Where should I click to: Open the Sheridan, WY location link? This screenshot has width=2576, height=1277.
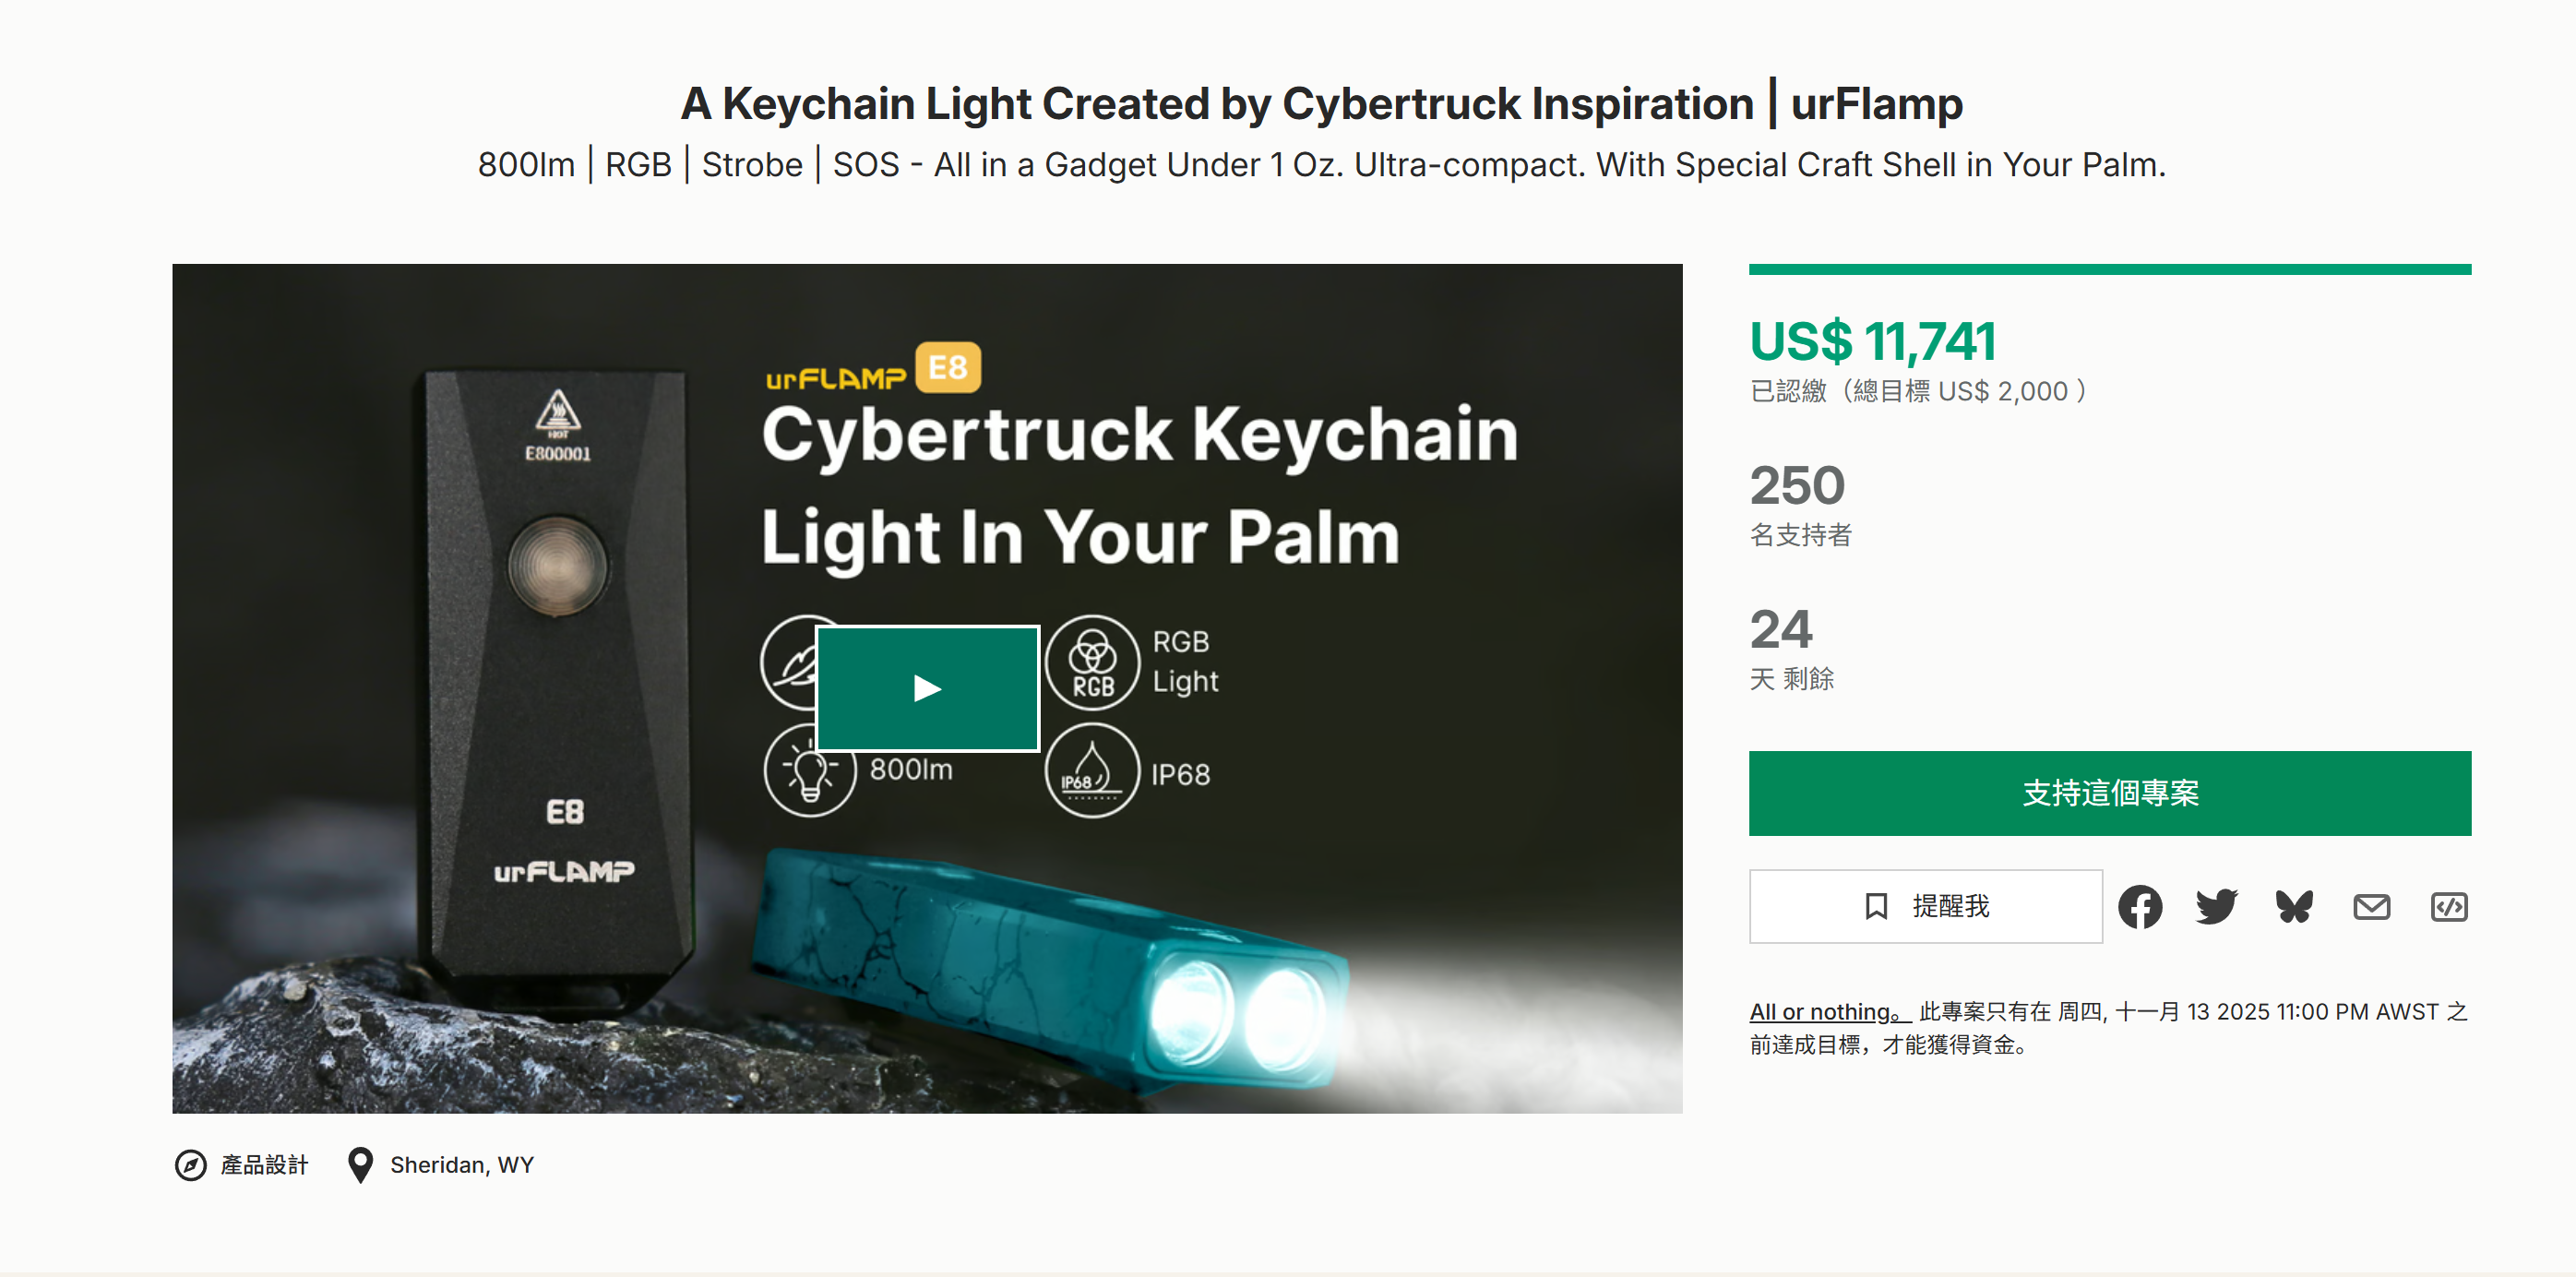(x=461, y=1165)
